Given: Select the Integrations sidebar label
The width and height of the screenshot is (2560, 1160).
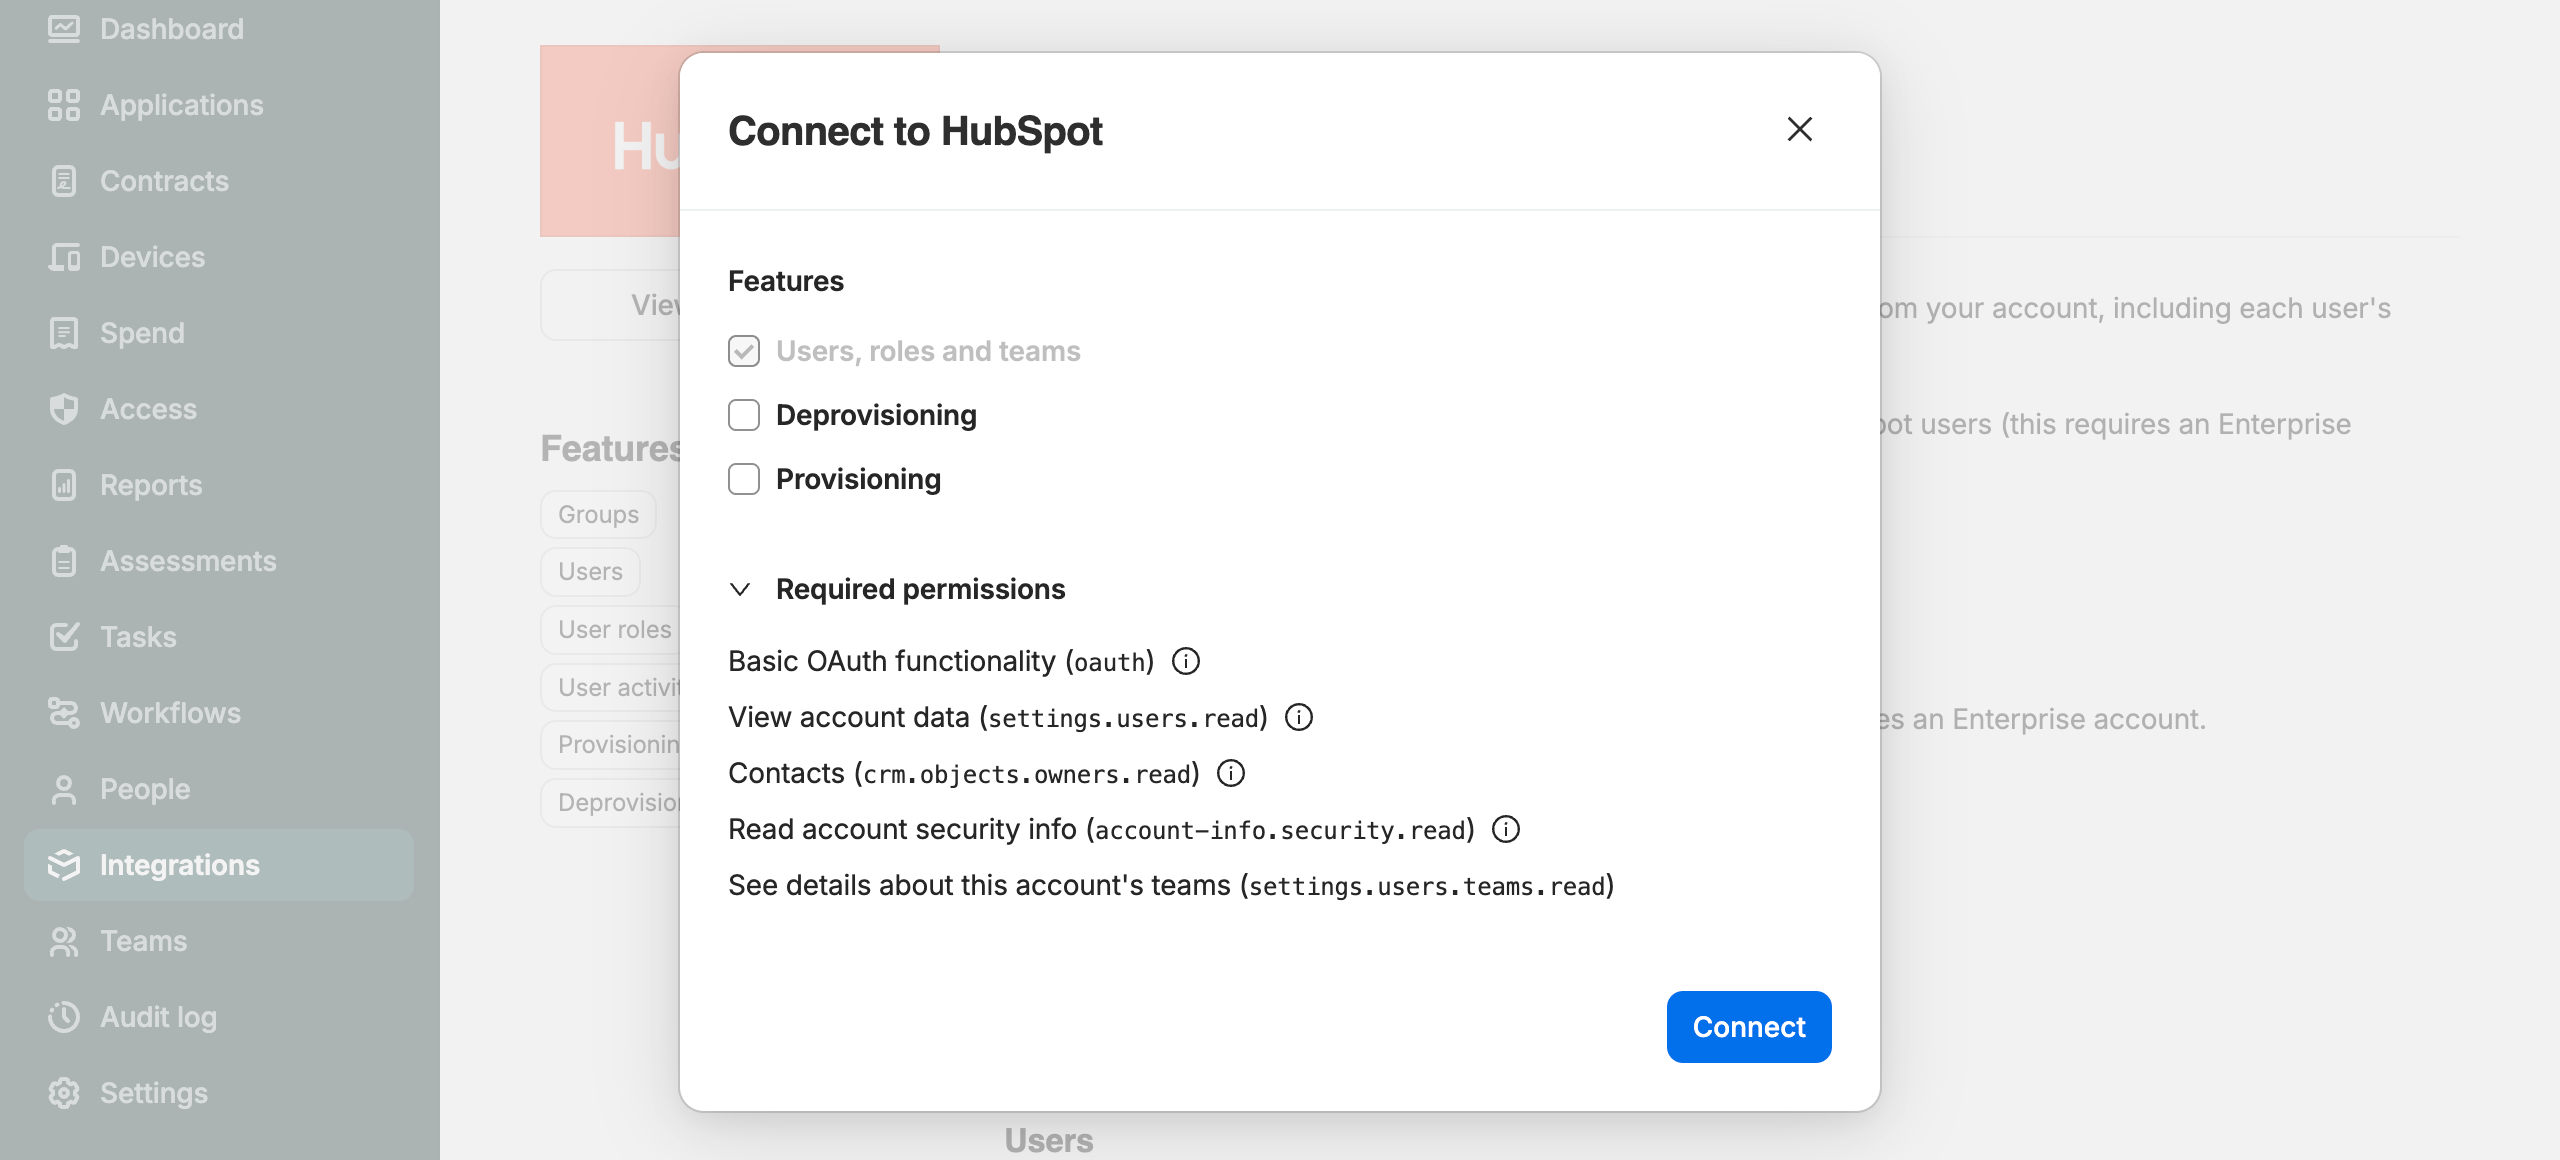Looking at the screenshot, I should pos(180,865).
